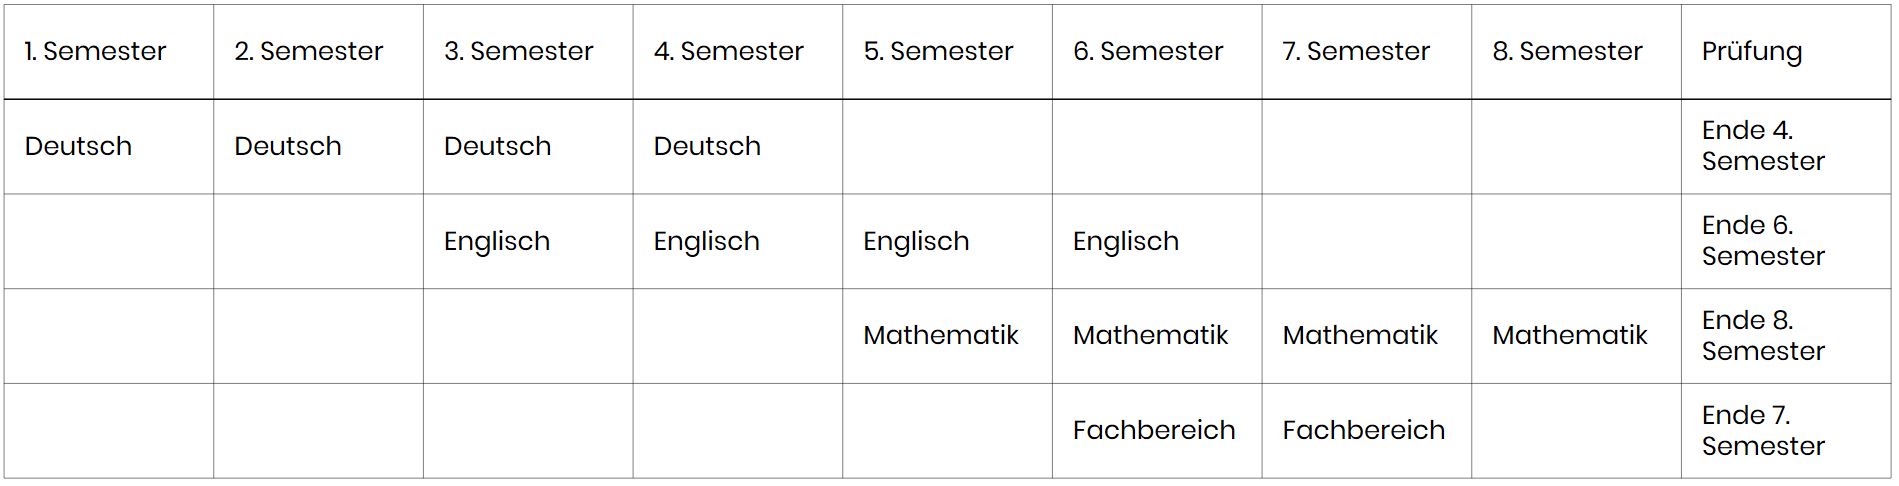Click the '3. Semester' header cell

pos(518,51)
